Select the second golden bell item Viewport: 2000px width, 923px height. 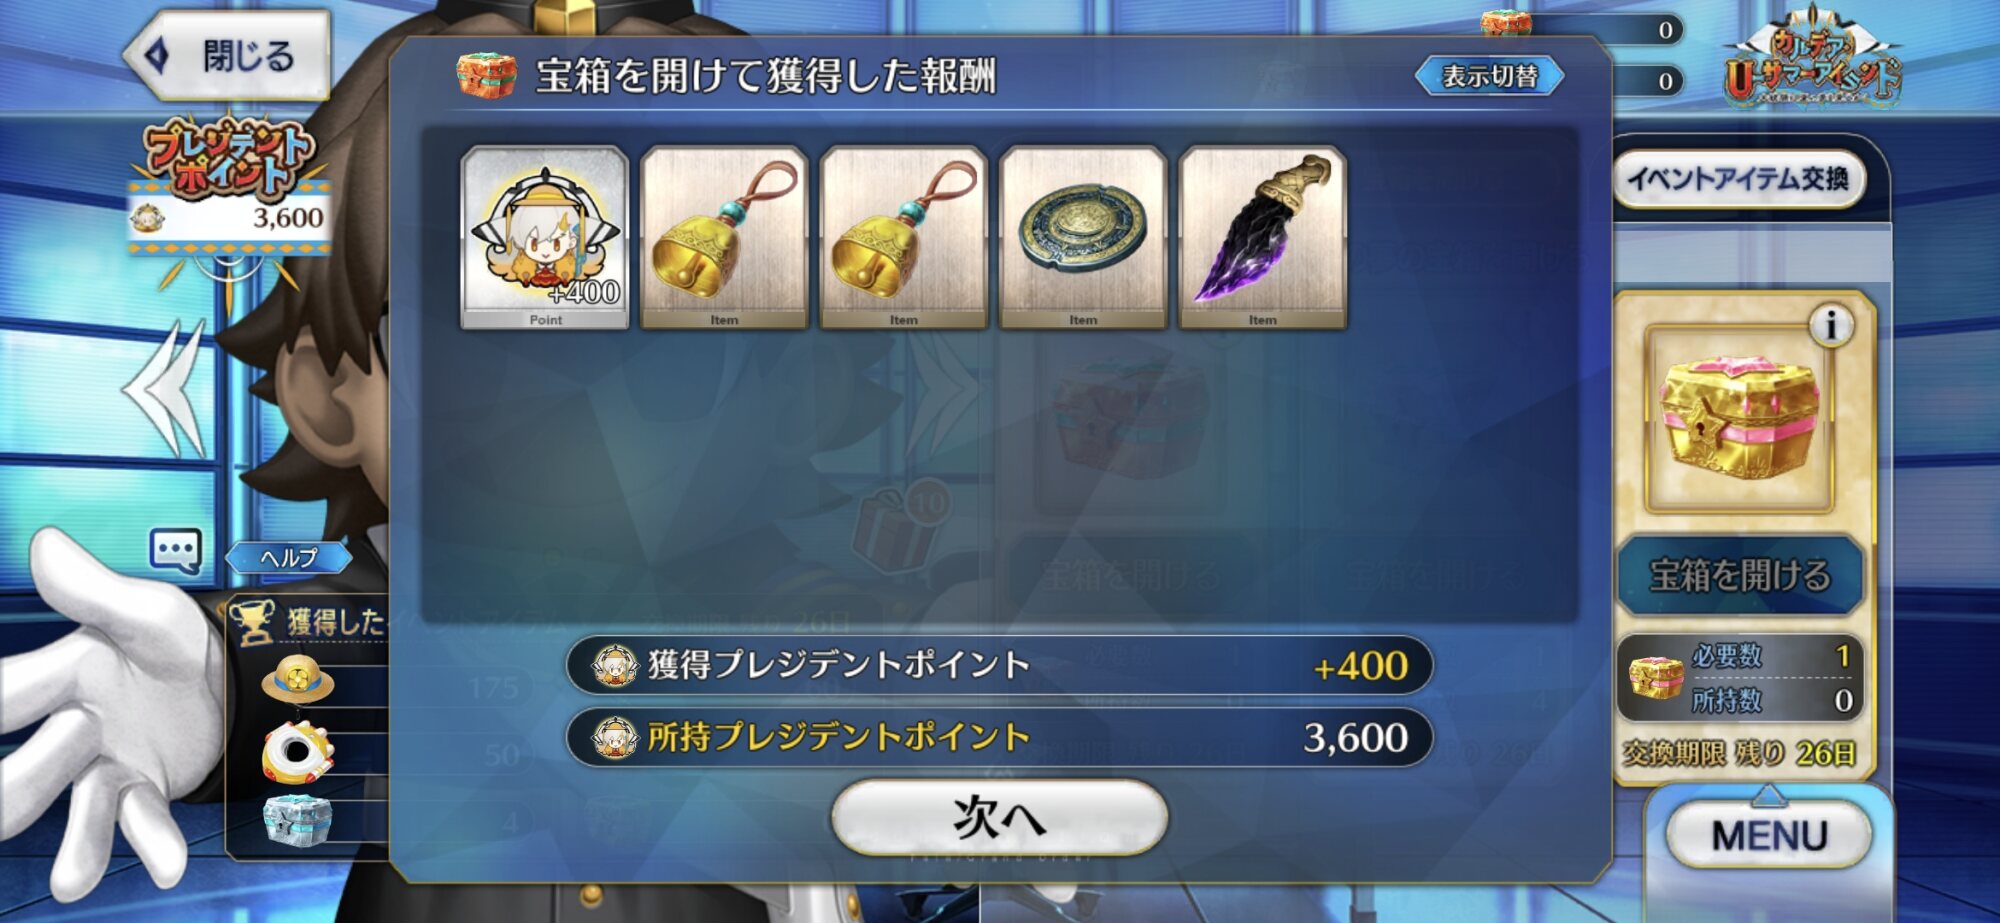[904, 238]
